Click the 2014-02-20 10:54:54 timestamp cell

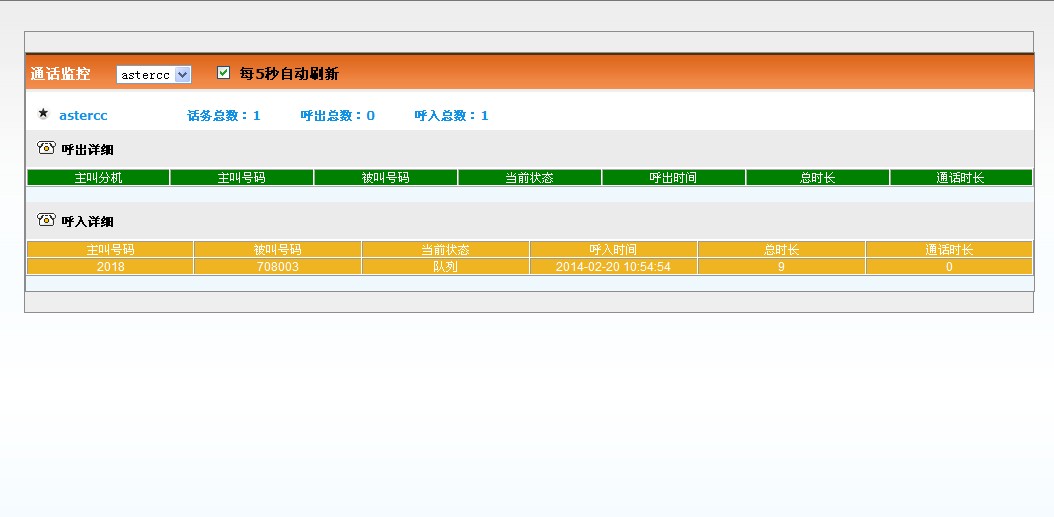(613, 267)
